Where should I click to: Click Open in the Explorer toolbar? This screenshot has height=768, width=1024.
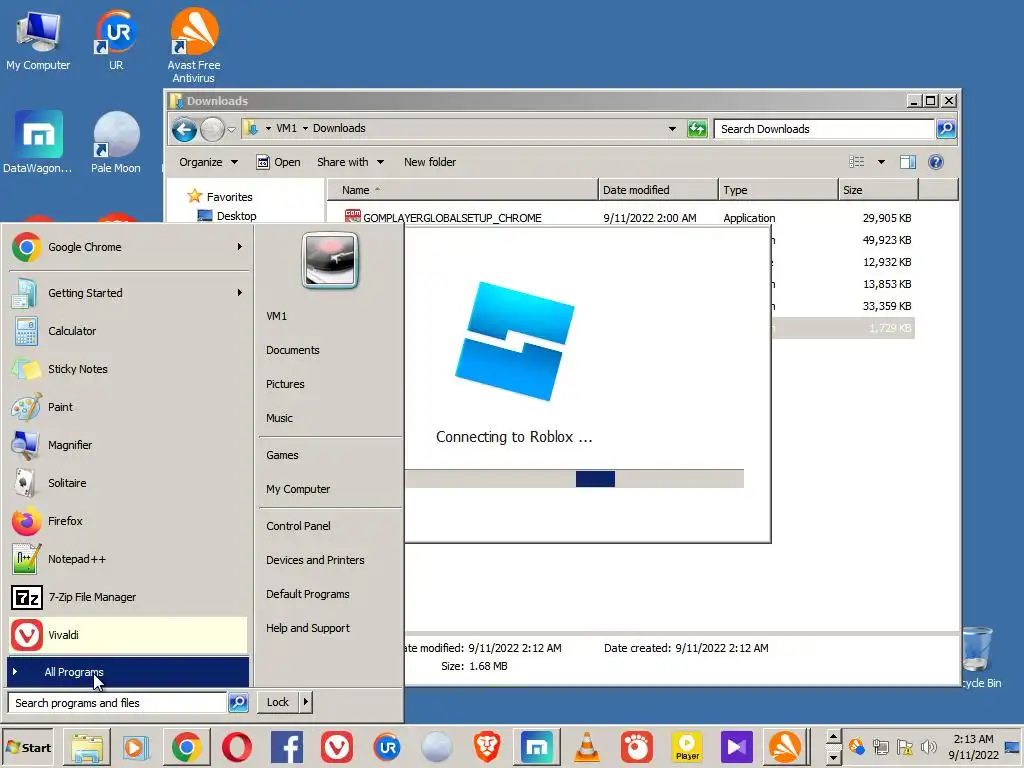coord(278,162)
